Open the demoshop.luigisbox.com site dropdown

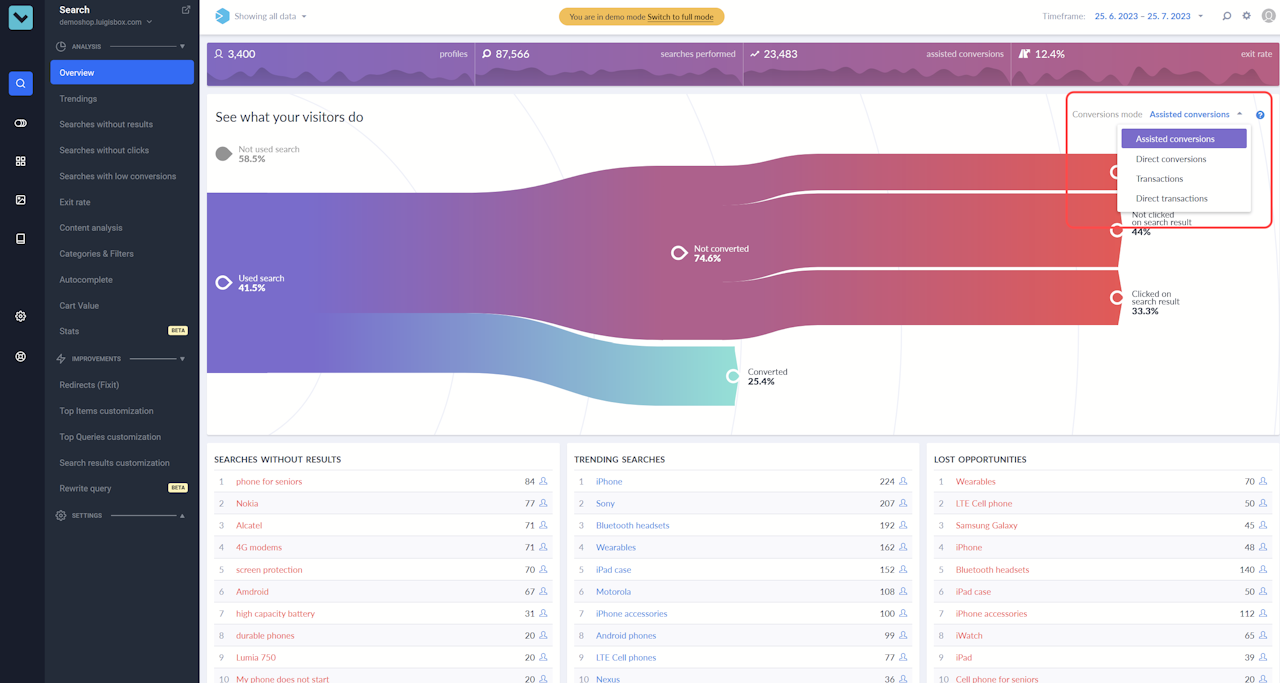pos(106,22)
